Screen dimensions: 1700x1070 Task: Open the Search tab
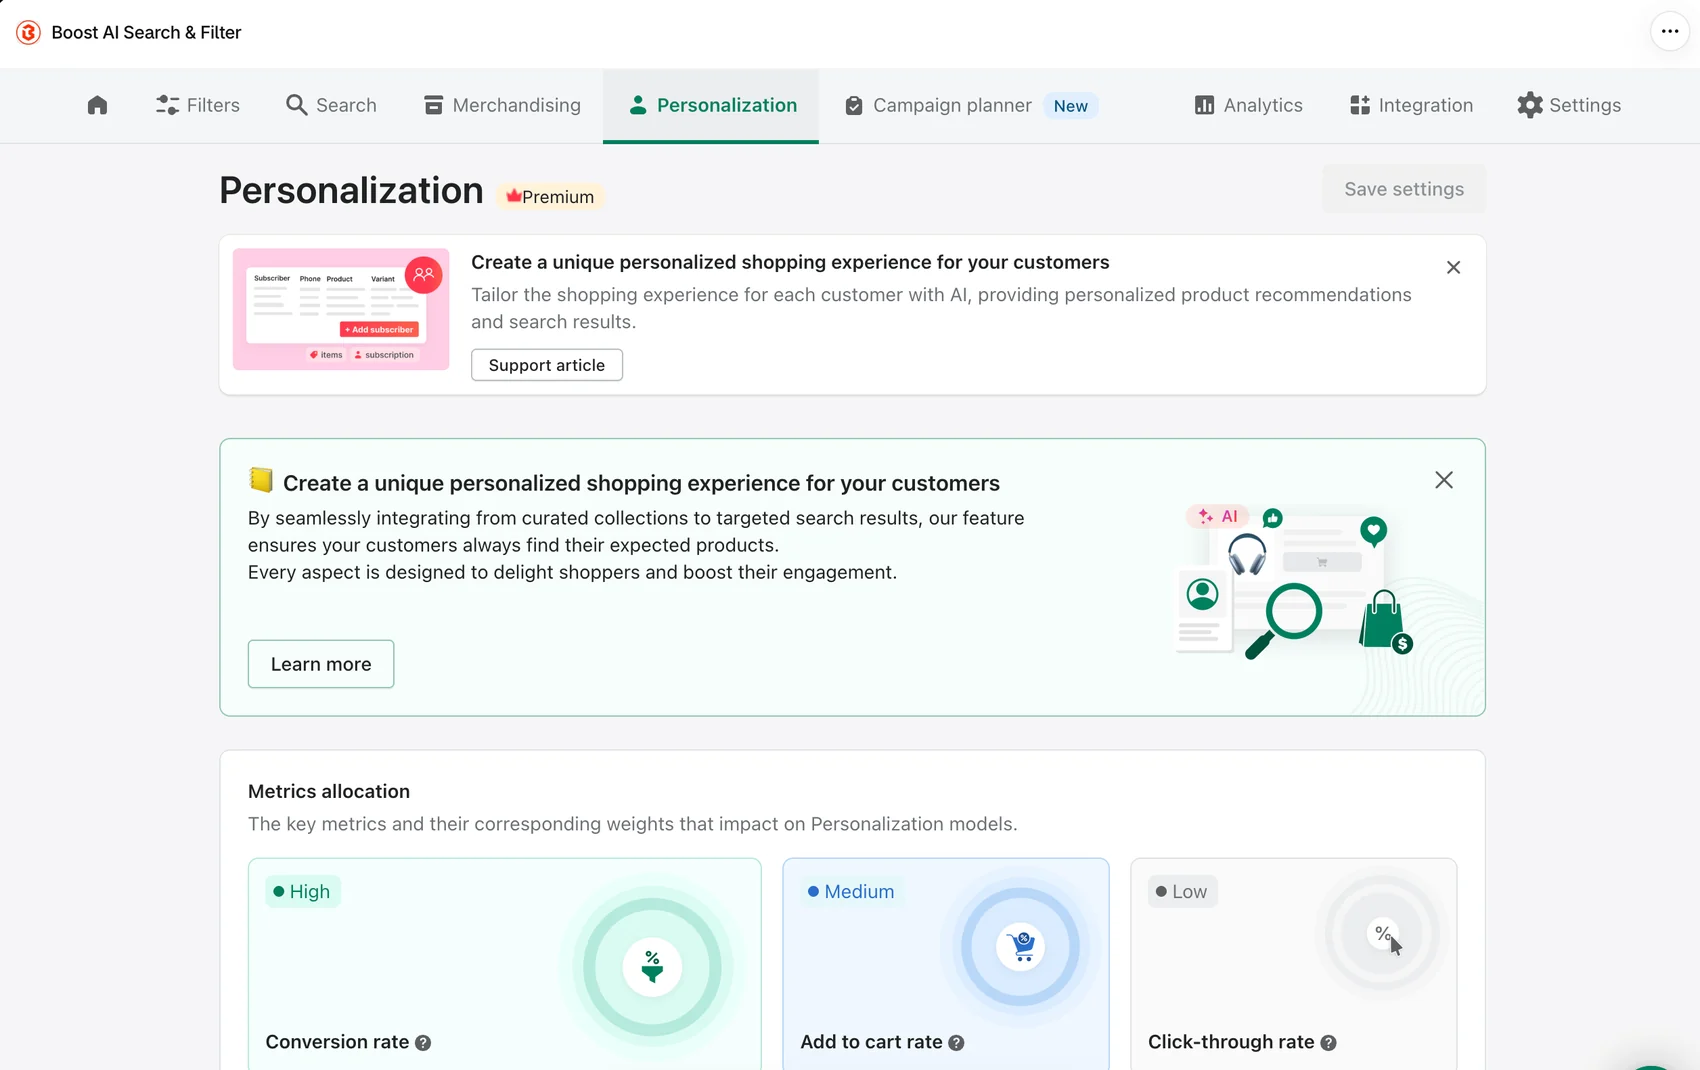pos(331,105)
